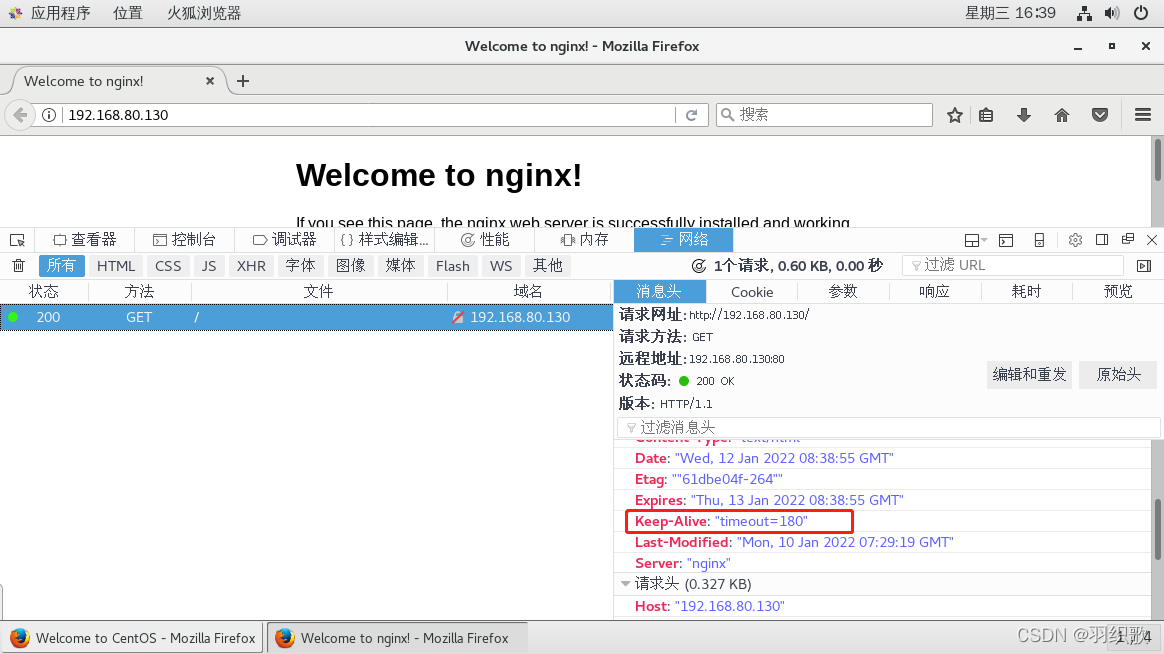
Task: Open the Cookie details tab
Action: point(752,292)
